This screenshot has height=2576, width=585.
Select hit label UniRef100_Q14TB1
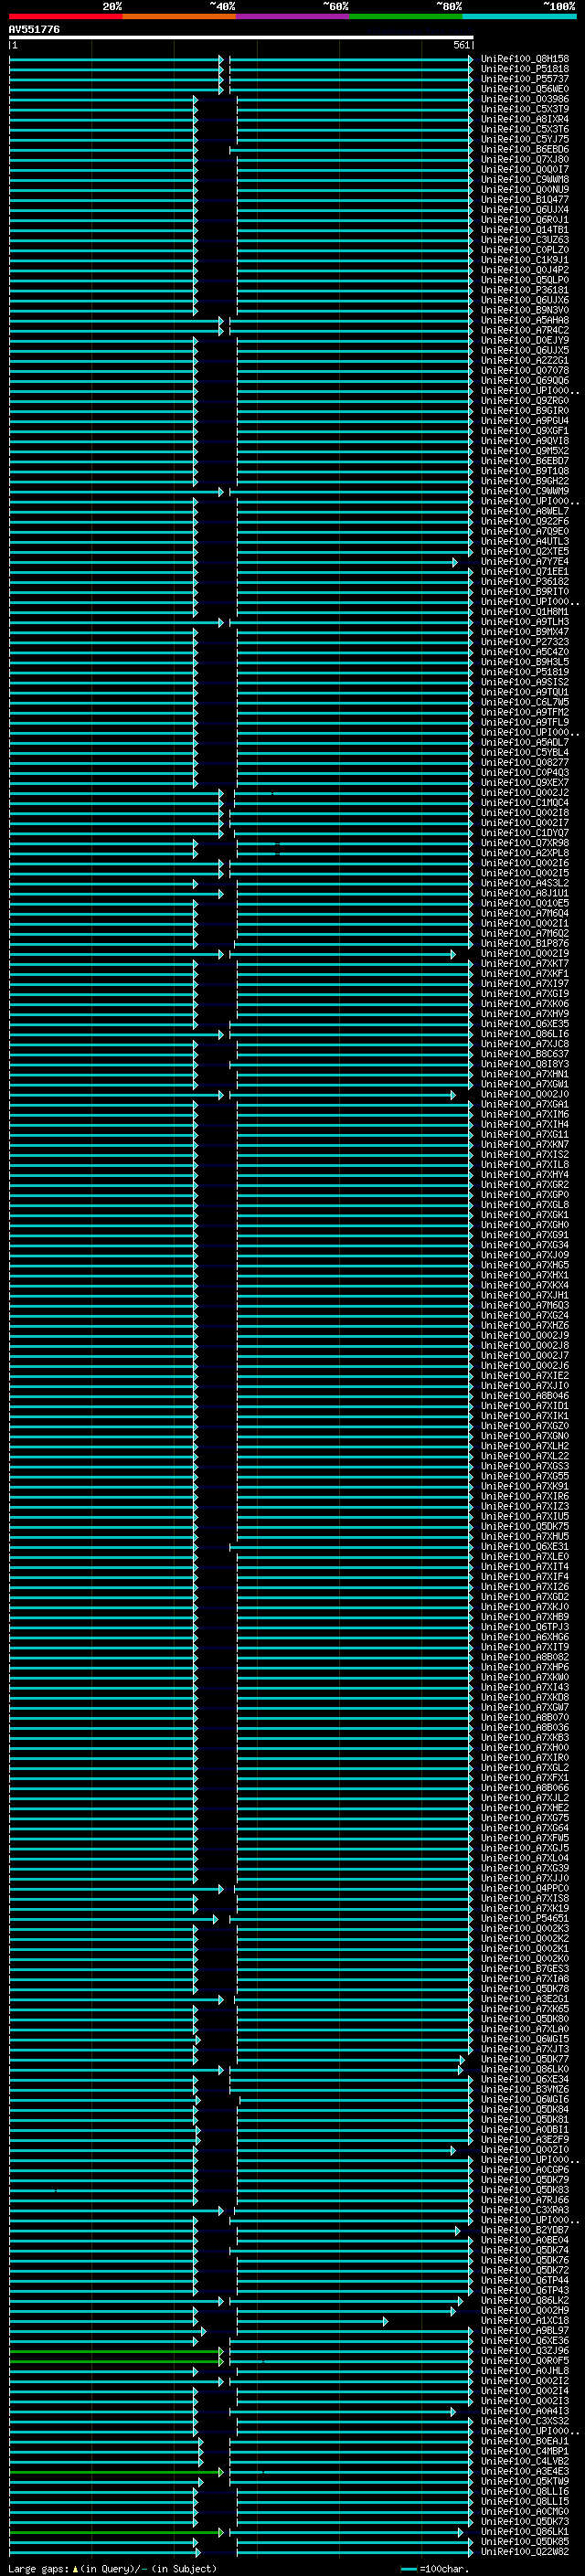pyautogui.click(x=525, y=230)
